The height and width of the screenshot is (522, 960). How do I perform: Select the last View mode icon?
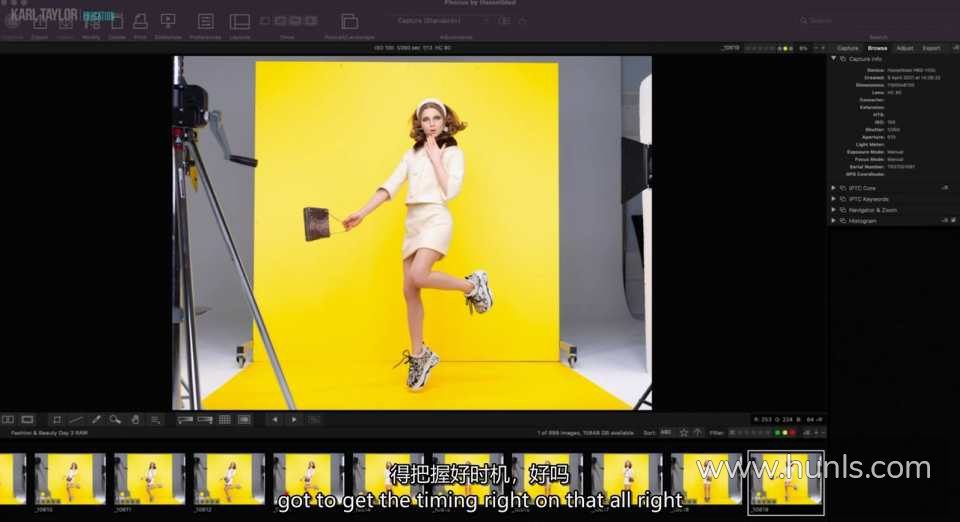tap(311, 21)
